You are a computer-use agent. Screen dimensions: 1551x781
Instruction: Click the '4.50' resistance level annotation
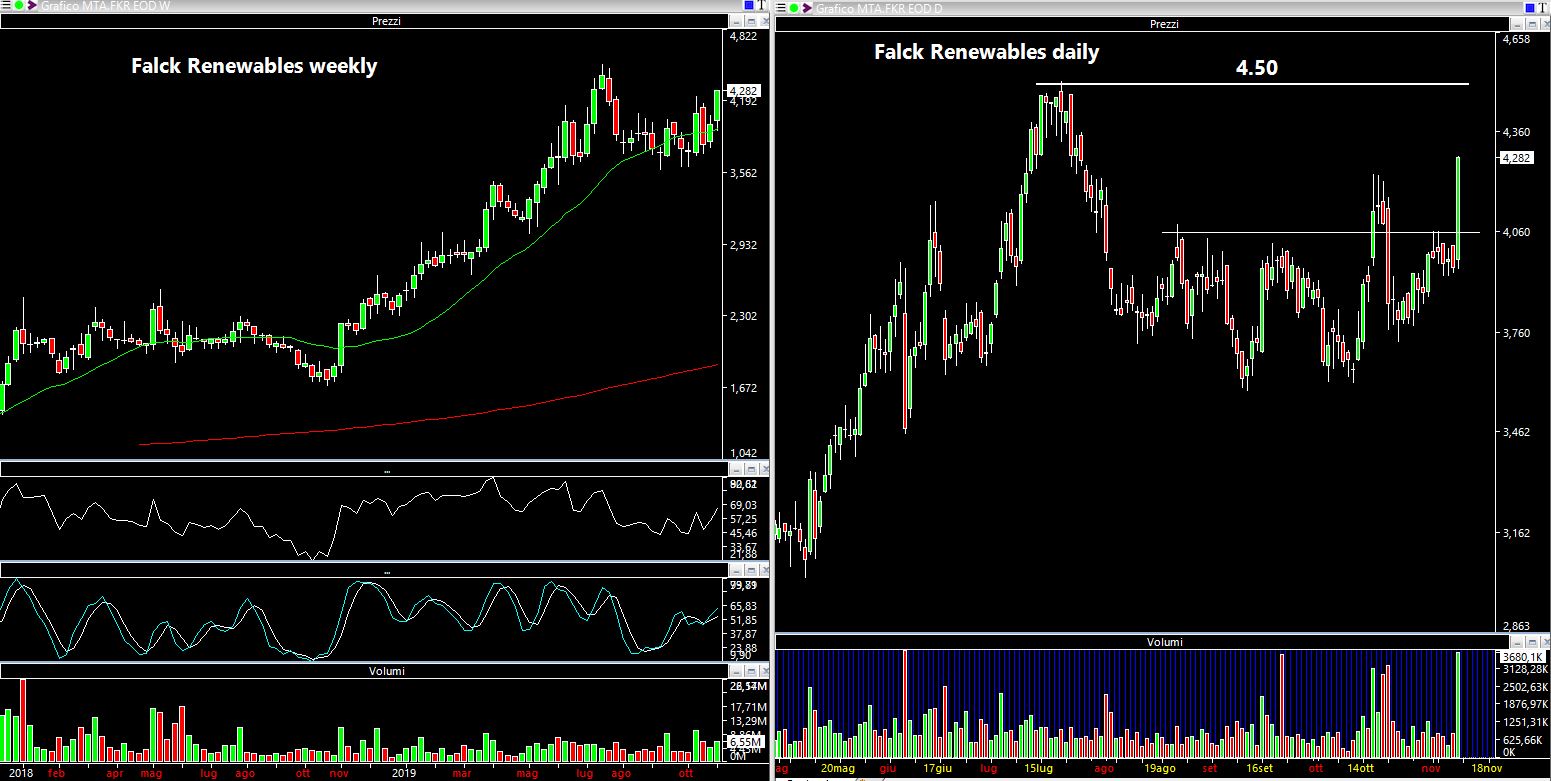click(1257, 68)
